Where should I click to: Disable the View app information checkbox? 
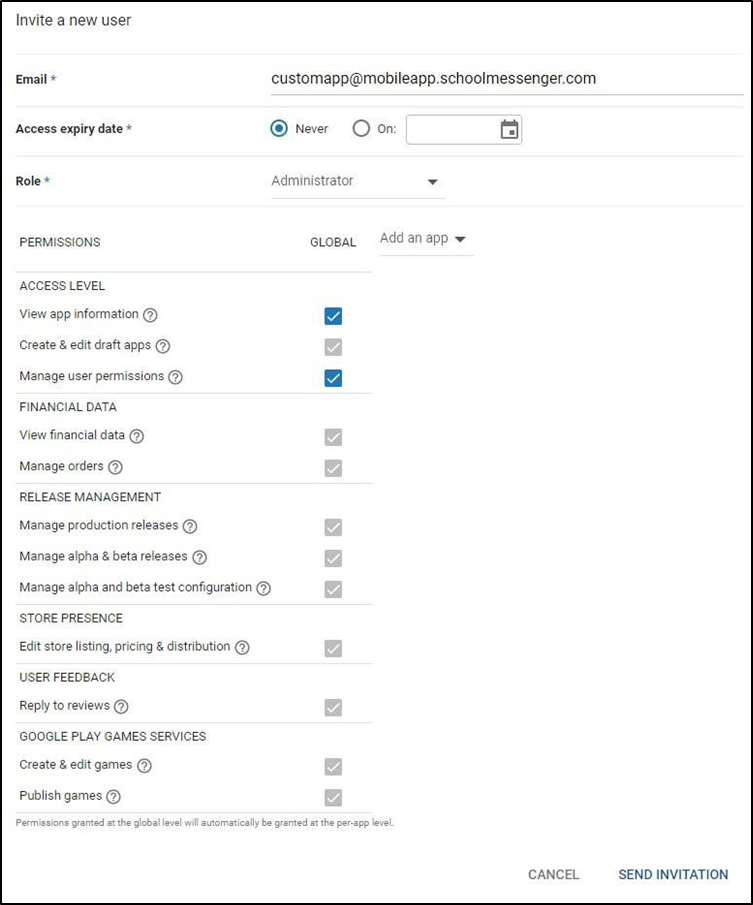333,316
